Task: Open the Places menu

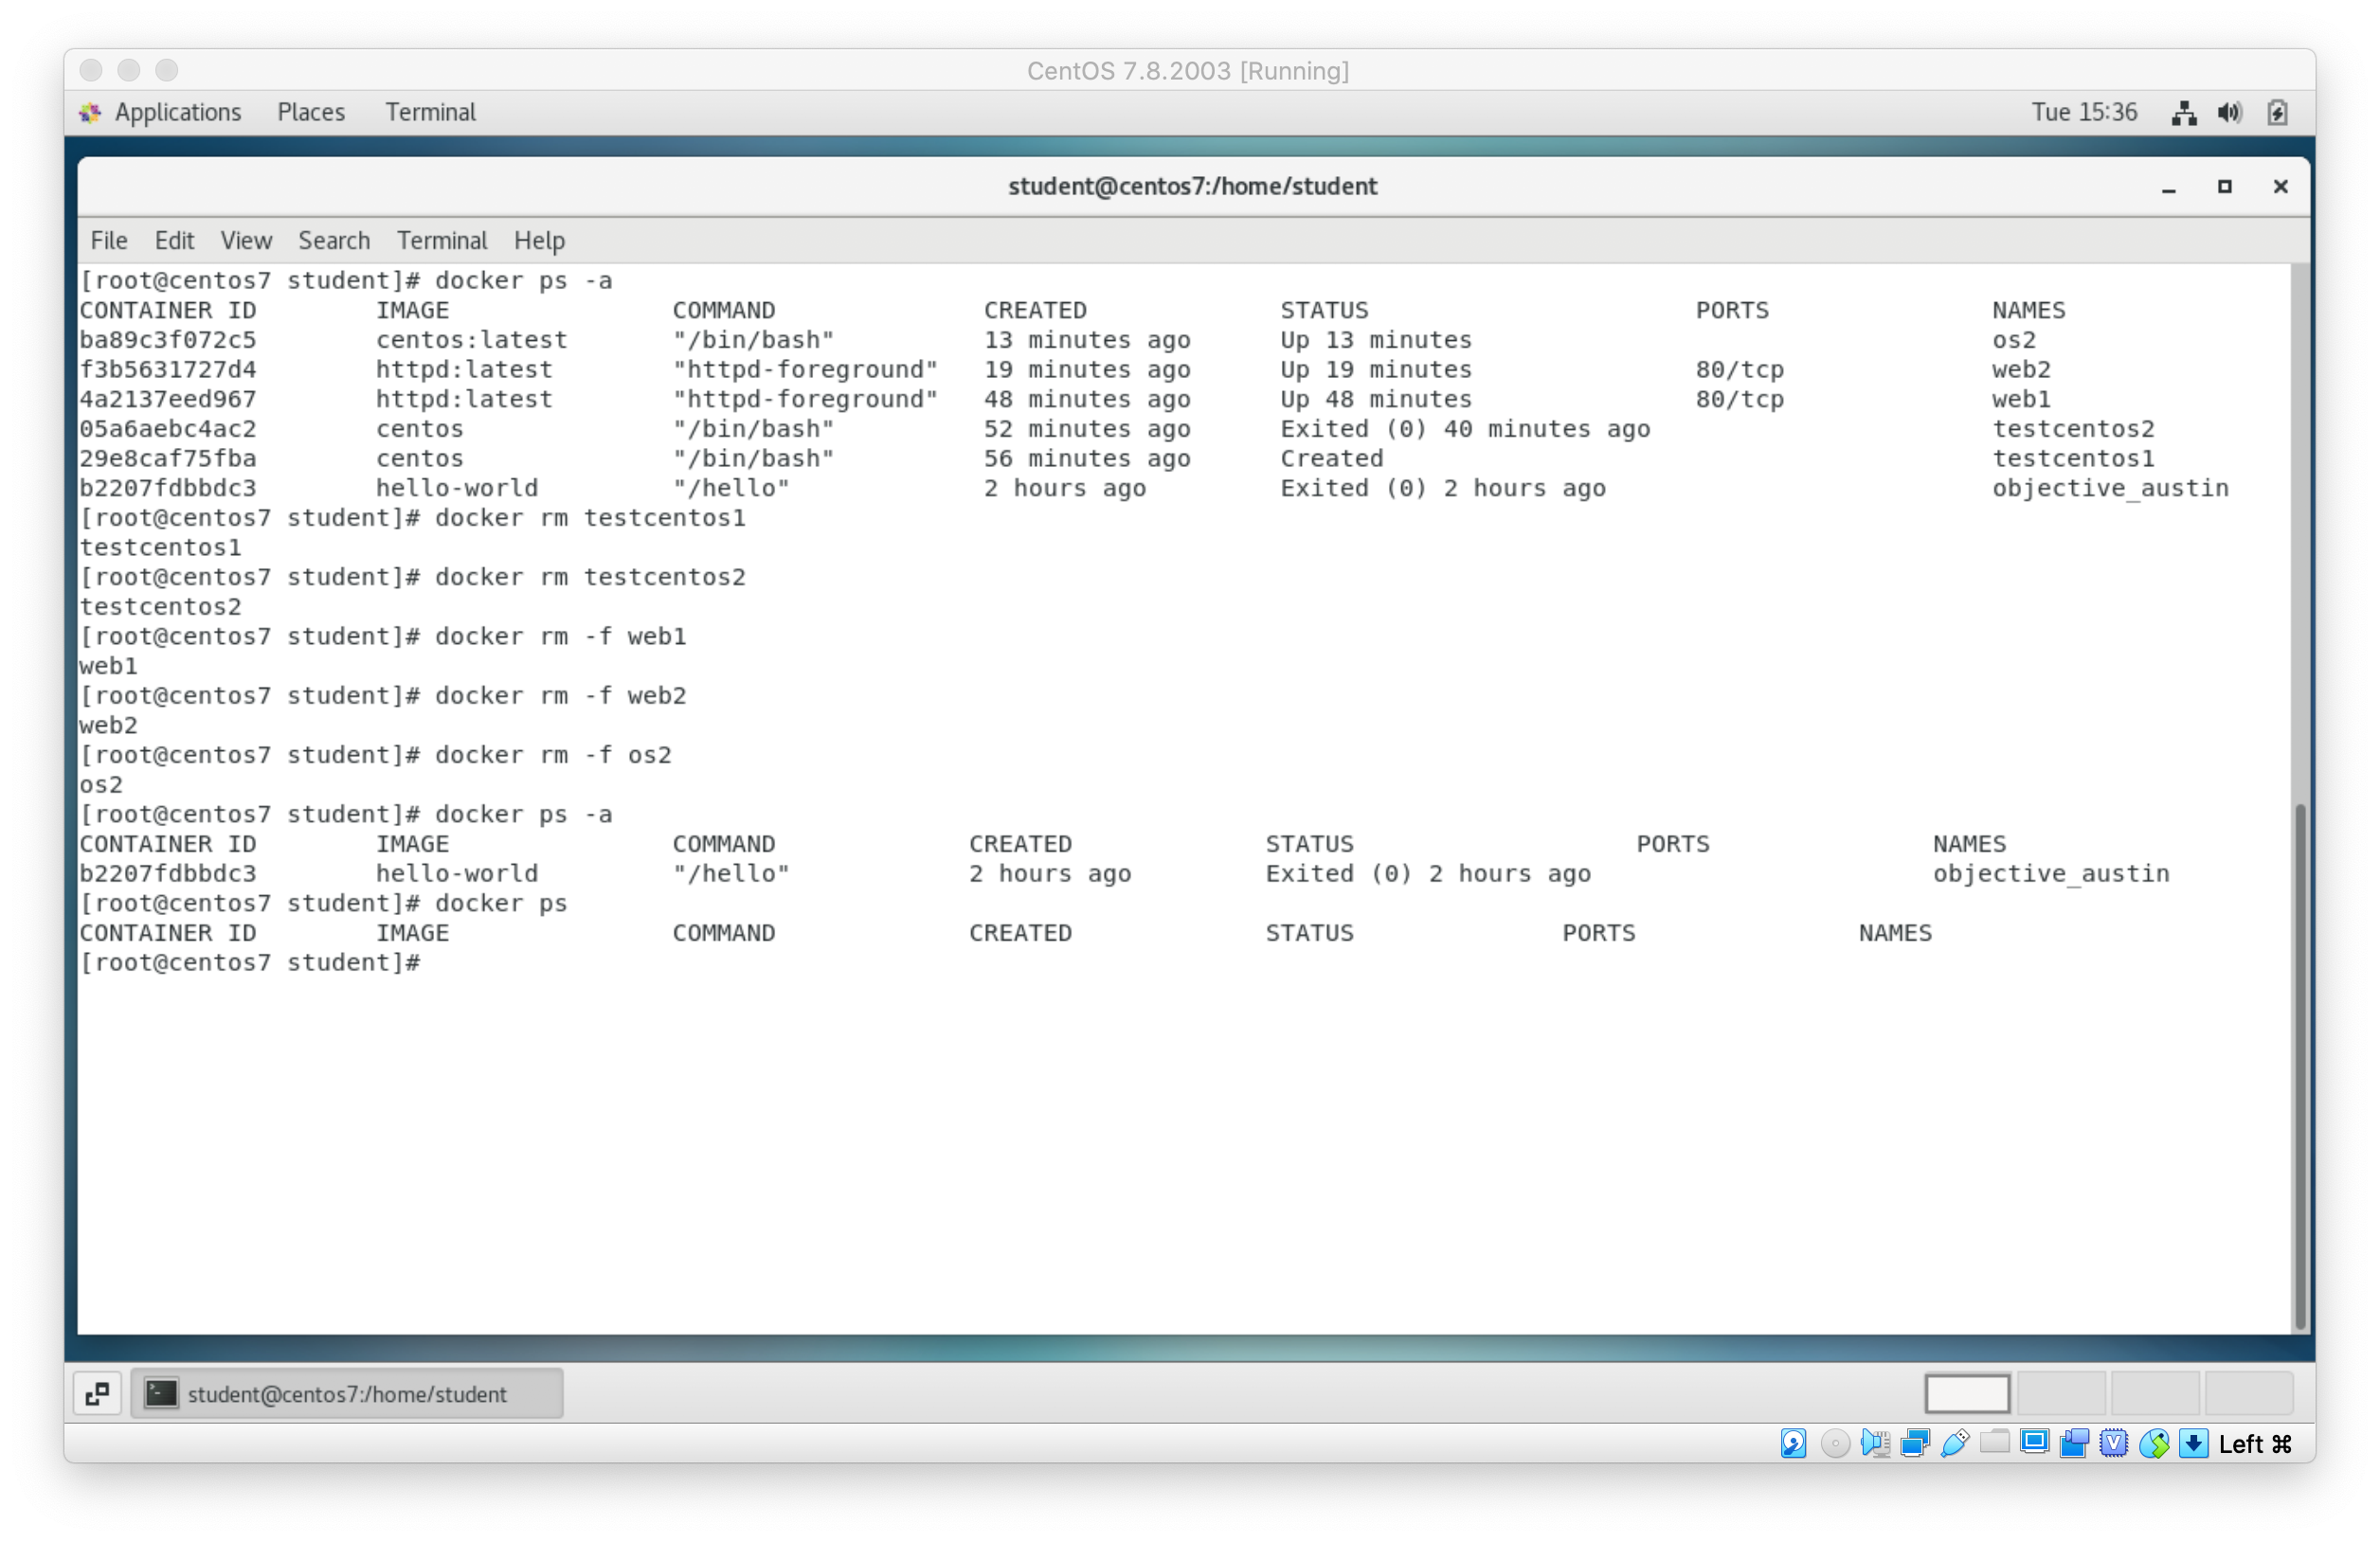Action: pyautogui.click(x=310, y=112)
